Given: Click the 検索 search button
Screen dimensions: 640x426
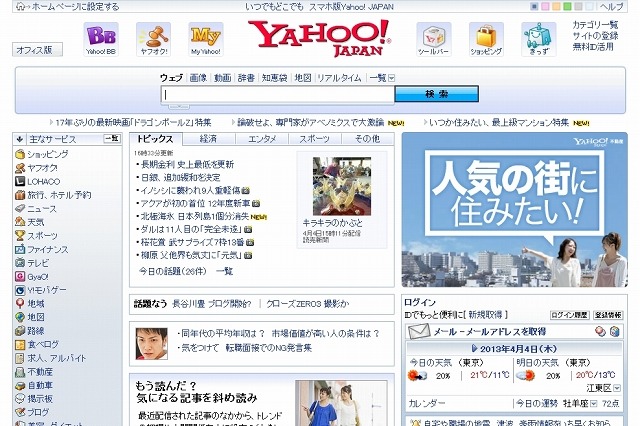Looking at the screenshot, I should (x=437, y=94).
